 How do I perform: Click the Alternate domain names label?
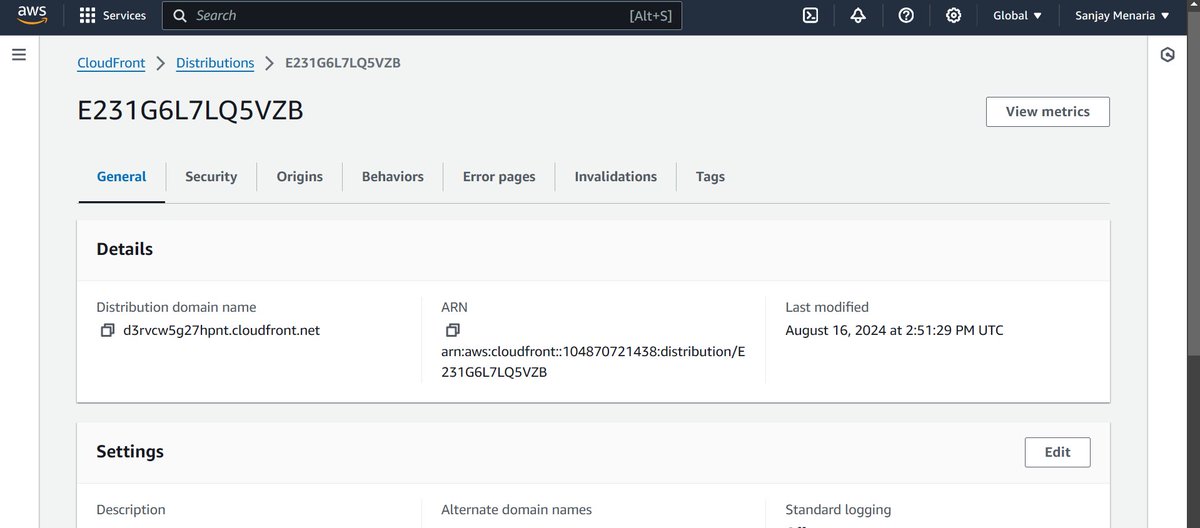516,510
